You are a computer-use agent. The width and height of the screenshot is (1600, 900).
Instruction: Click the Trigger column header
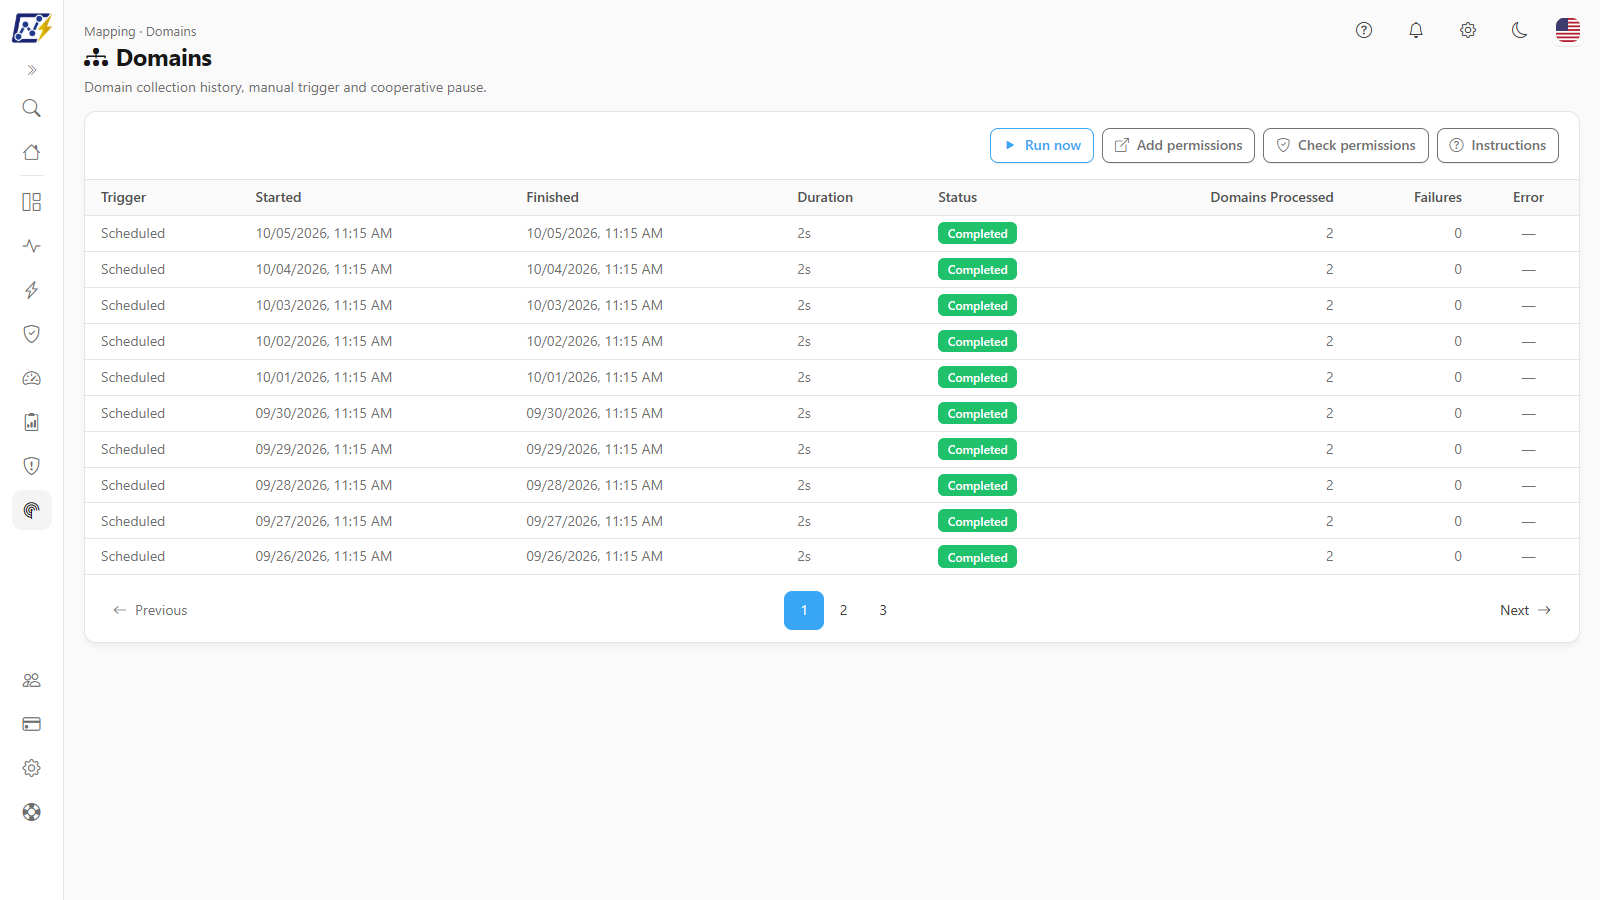(x=123, y=197)
